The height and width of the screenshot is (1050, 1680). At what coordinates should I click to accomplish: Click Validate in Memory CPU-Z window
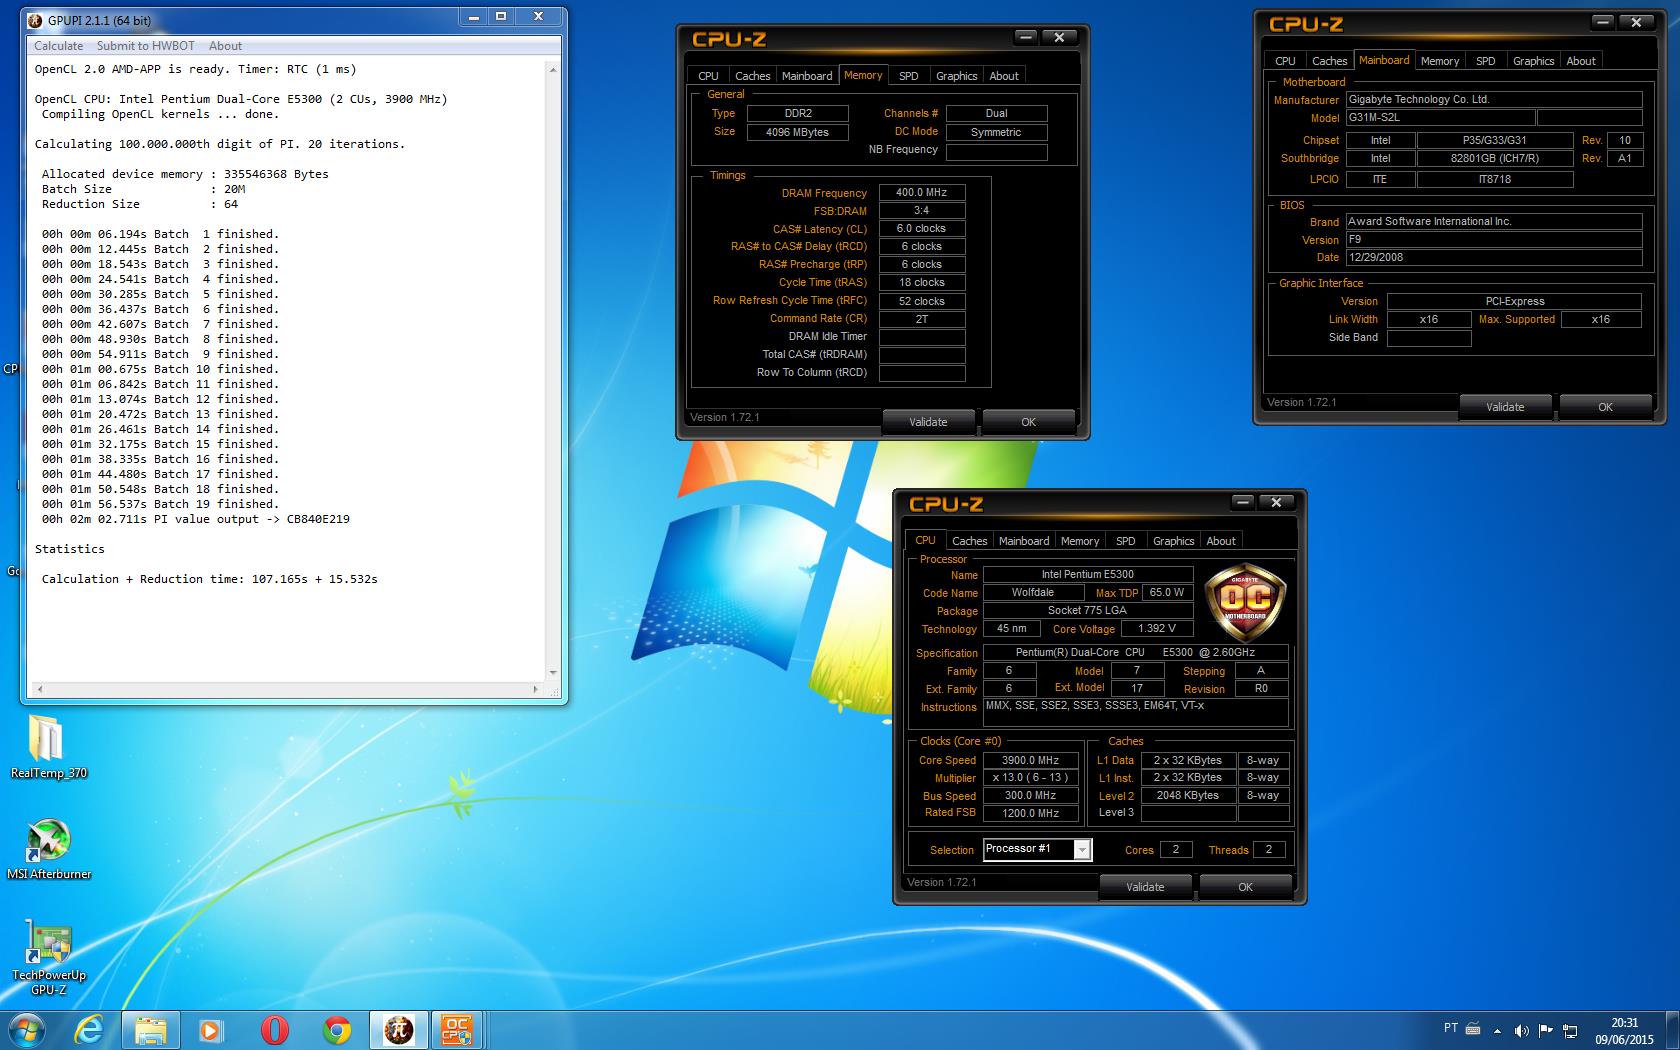(x=928, y=422)
